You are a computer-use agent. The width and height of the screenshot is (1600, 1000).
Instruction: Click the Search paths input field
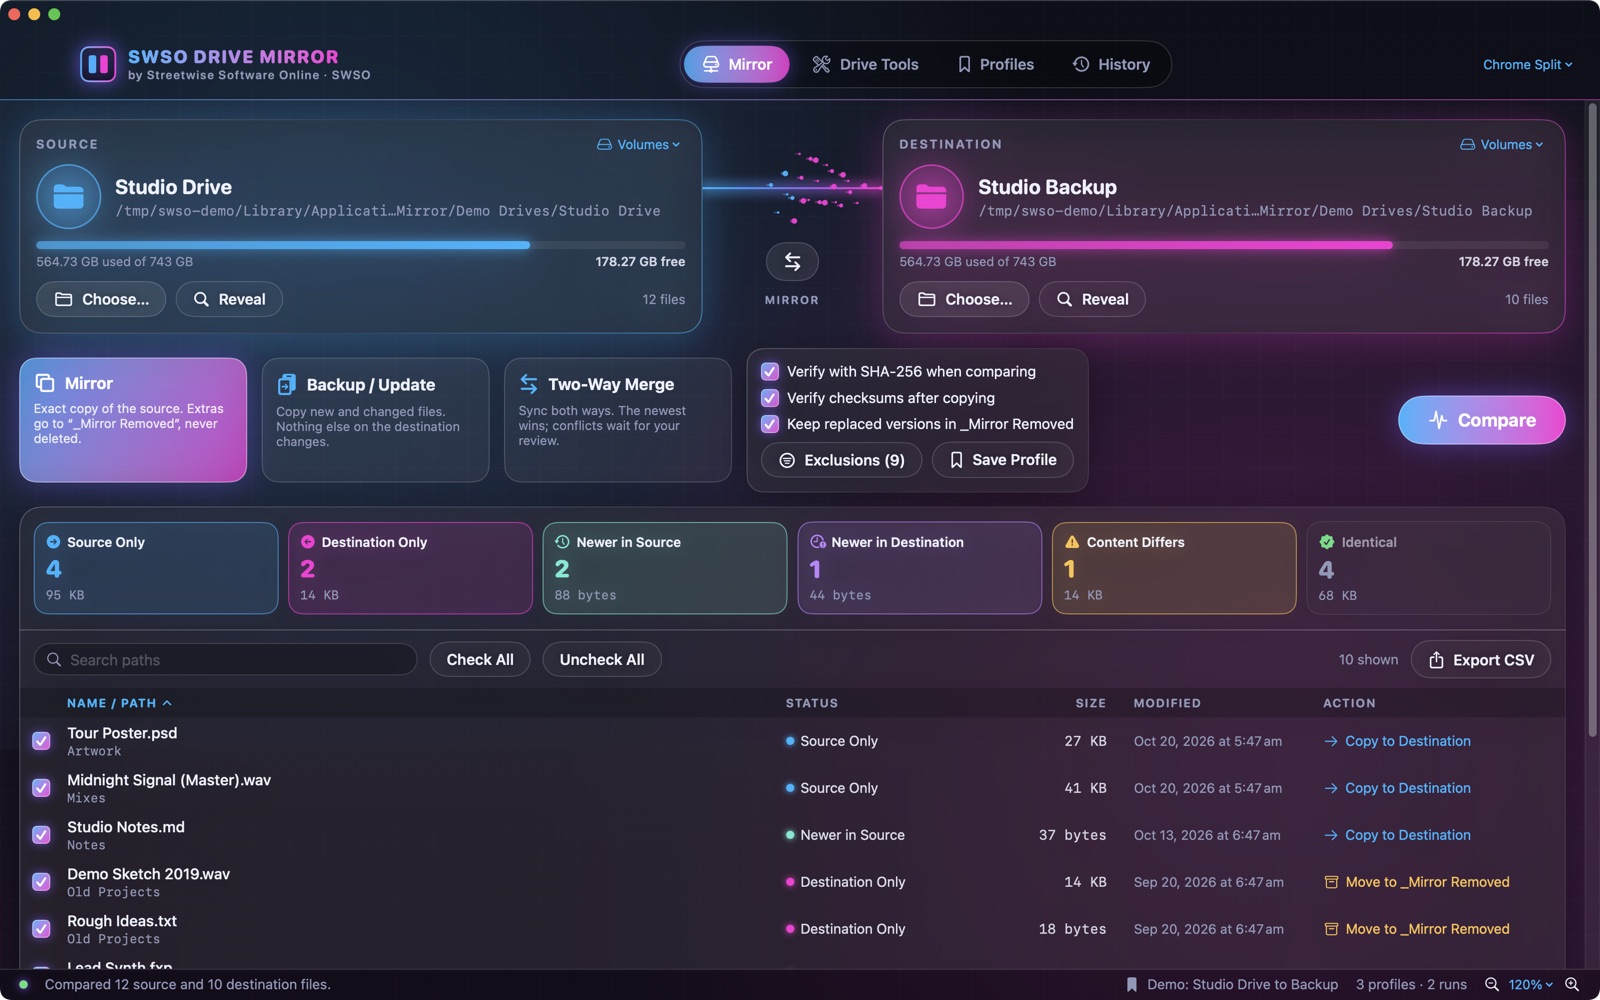coord(226,660)
